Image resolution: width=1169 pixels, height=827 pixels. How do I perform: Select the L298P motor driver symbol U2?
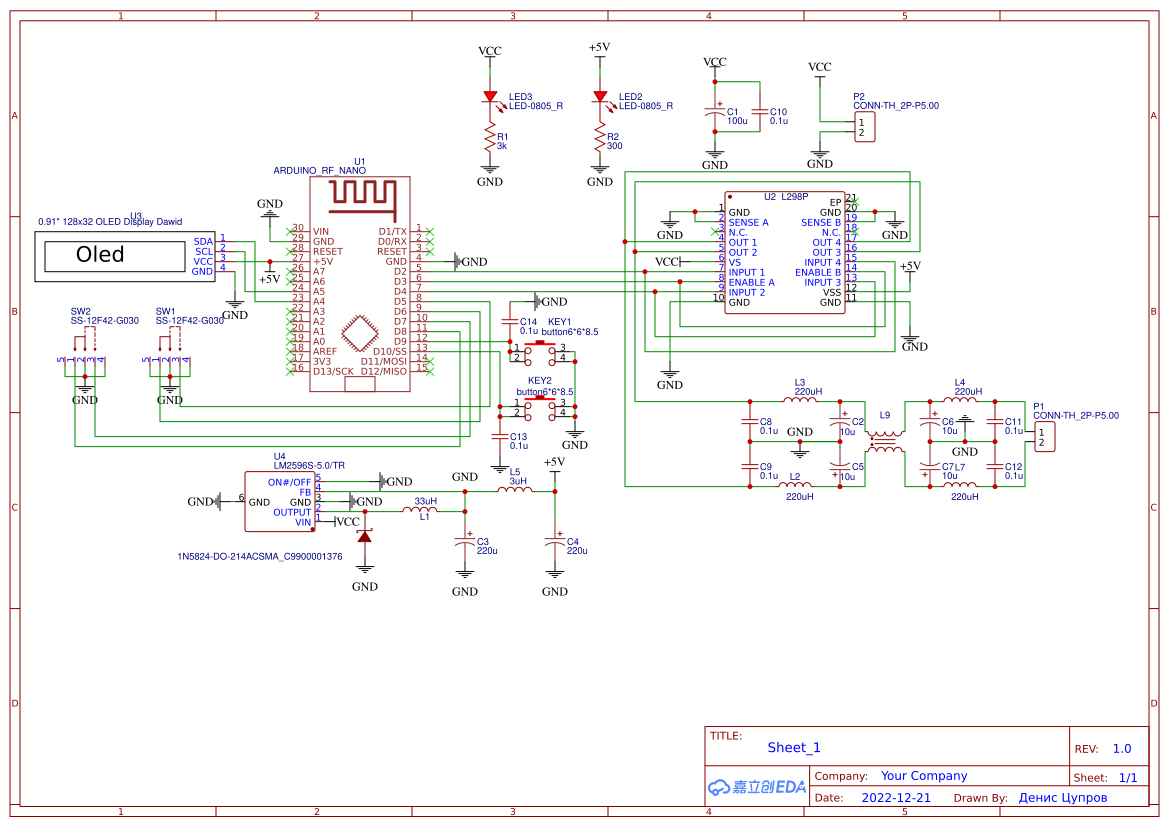(783, 250)
